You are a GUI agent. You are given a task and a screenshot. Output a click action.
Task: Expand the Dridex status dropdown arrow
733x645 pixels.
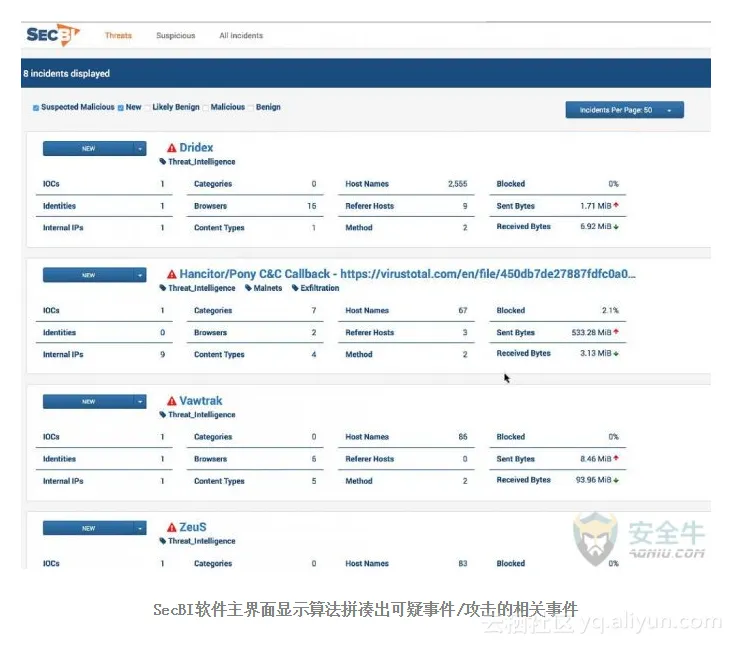point(141,149)
